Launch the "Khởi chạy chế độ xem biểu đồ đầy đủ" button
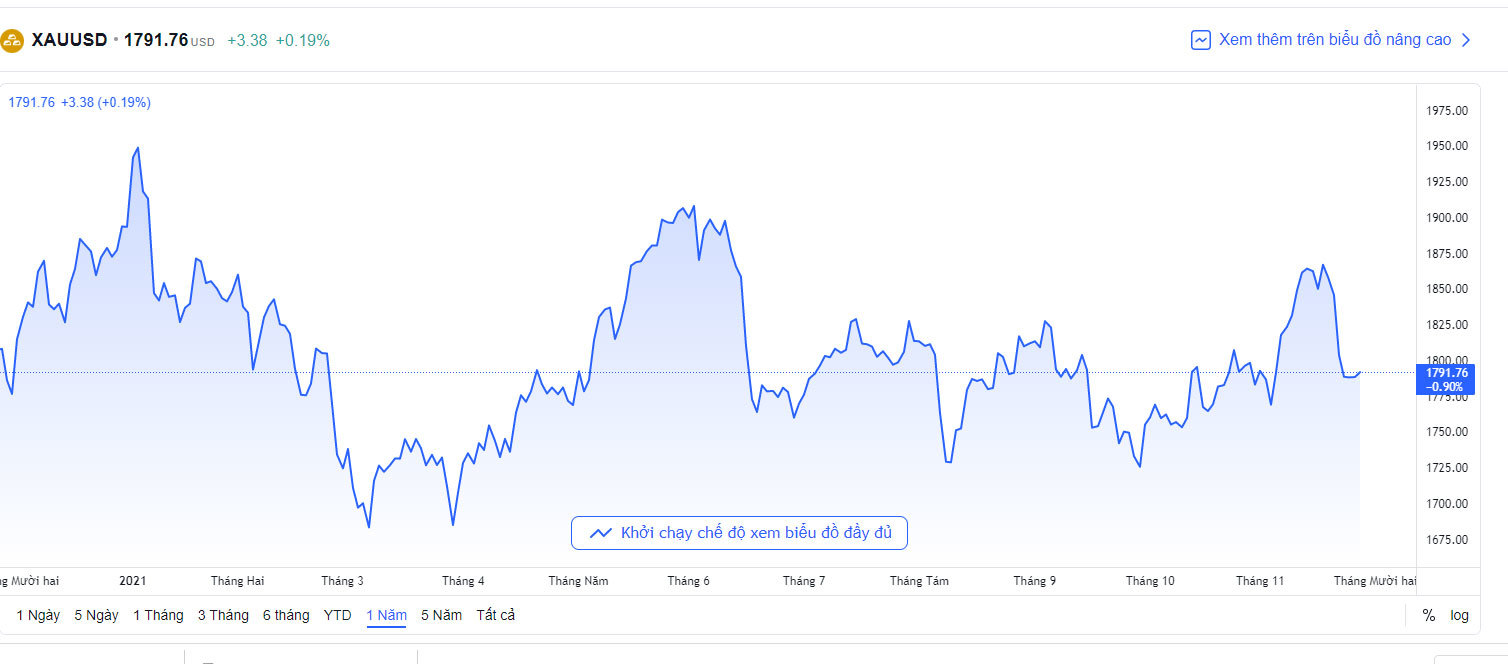The height and width of the screenshot is (664, 1508). 739,533
